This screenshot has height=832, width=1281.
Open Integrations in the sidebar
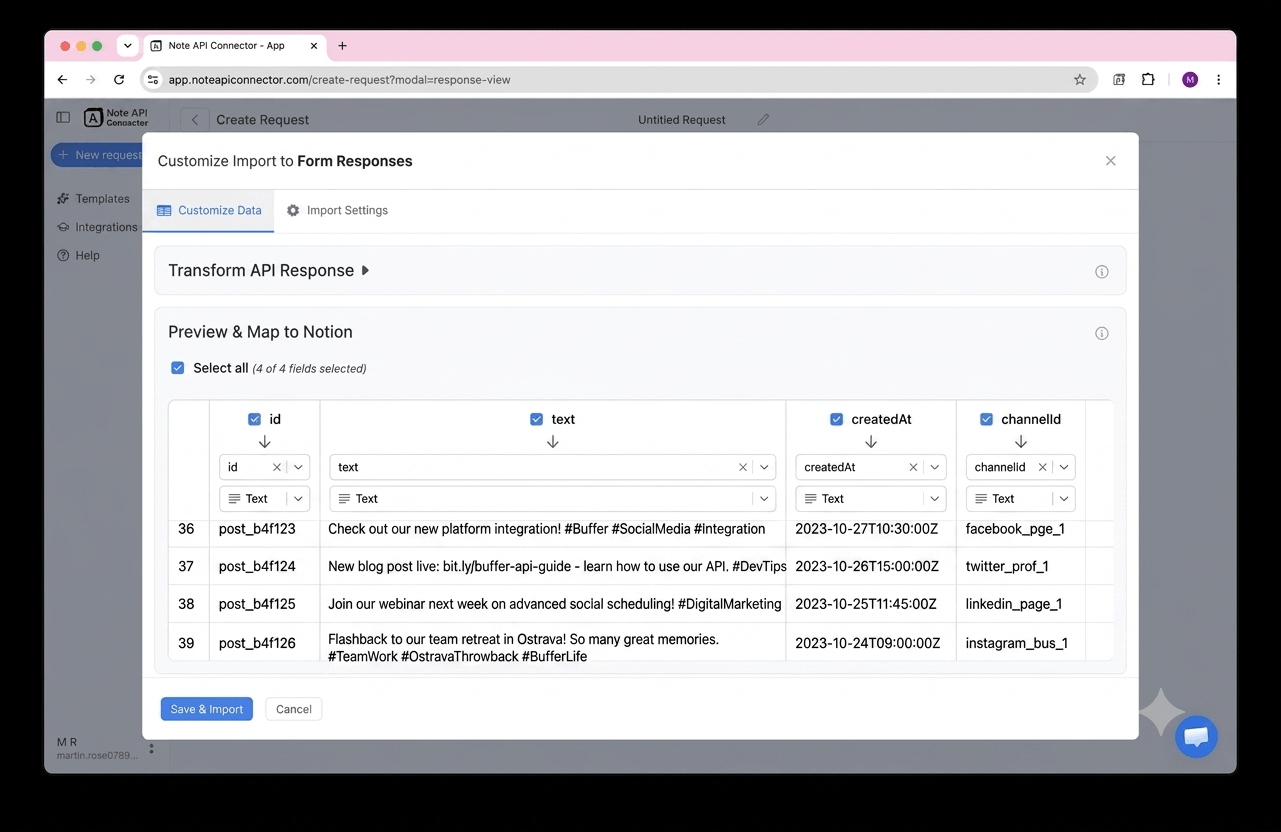coord(97,227)
